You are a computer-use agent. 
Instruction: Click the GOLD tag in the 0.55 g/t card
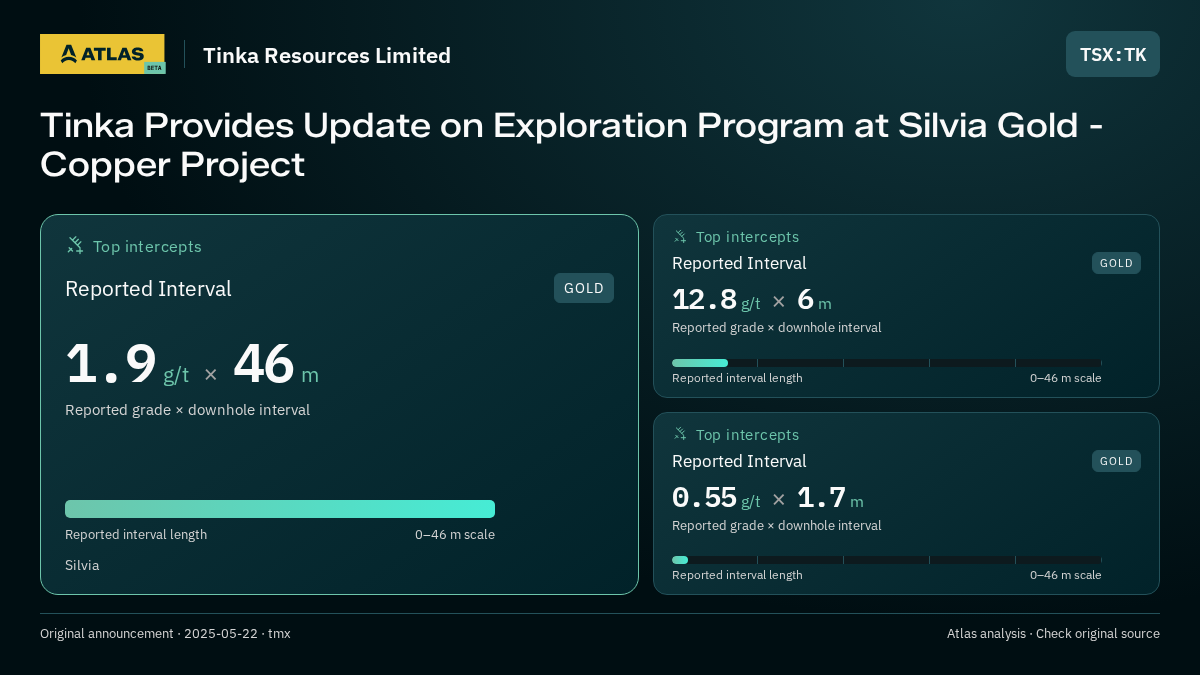click(1116, 461)
